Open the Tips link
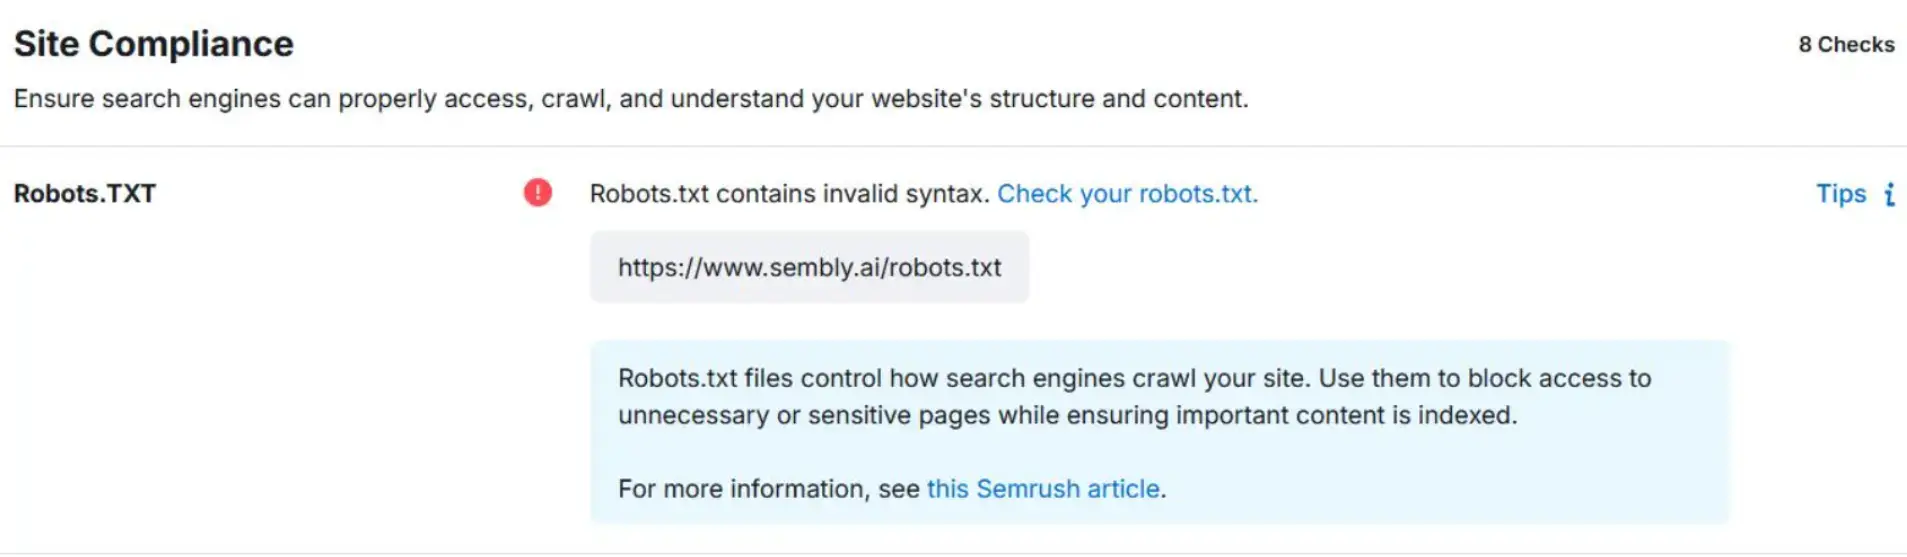This screenshot has width=1907, height=557. [1840, 194]
